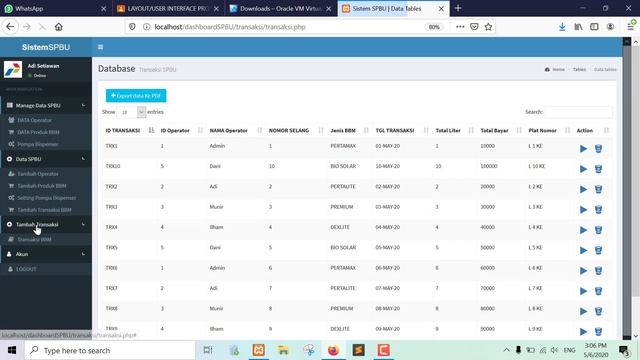
Task: Open Firefox page actions ellipsis
Action: pyautogui.click(x=460, y=27)
